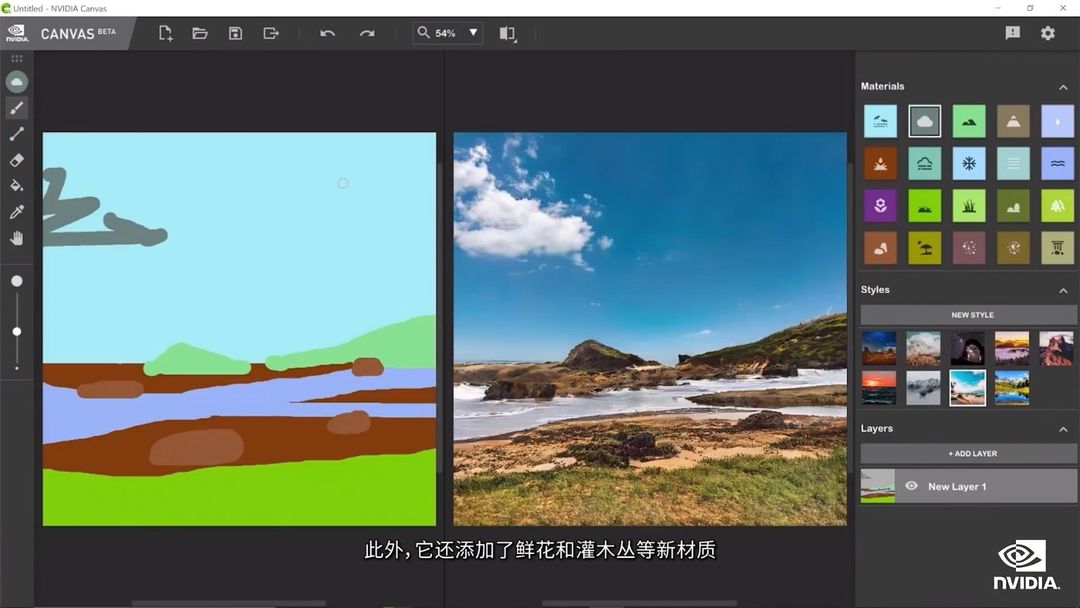
Task: Create a new canvas file
Action: (x=165, y=33)
